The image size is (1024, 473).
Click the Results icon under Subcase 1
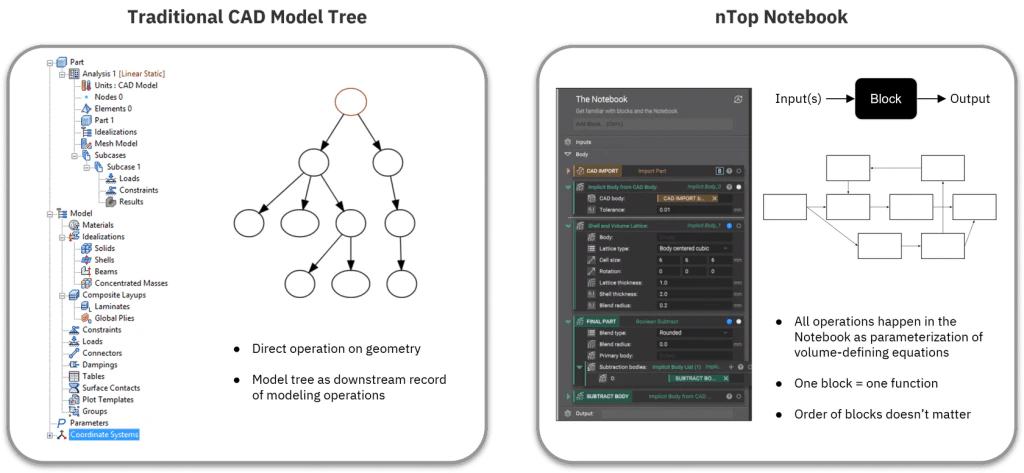(x=111, y=202)
